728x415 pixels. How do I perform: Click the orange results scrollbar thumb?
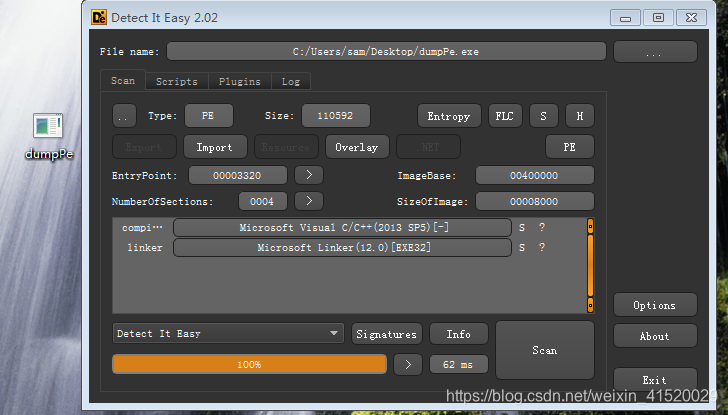(x=590, y=265)
